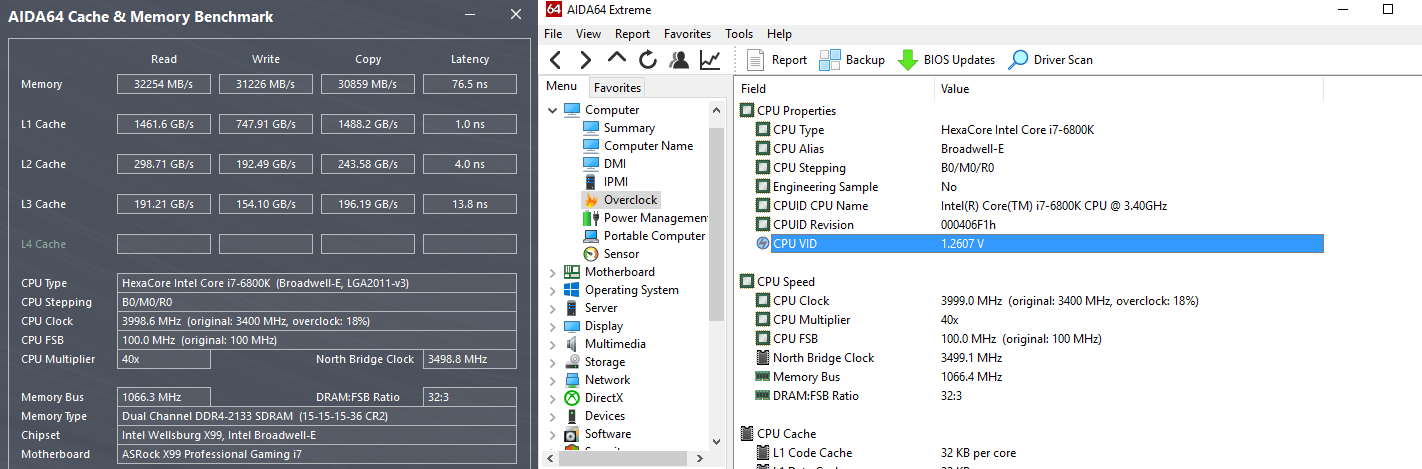The width and height of the screenshot is (1422, 469).
Task: Click the L3 Cache Copy value 196.19 GB/s
Action: 368,204
